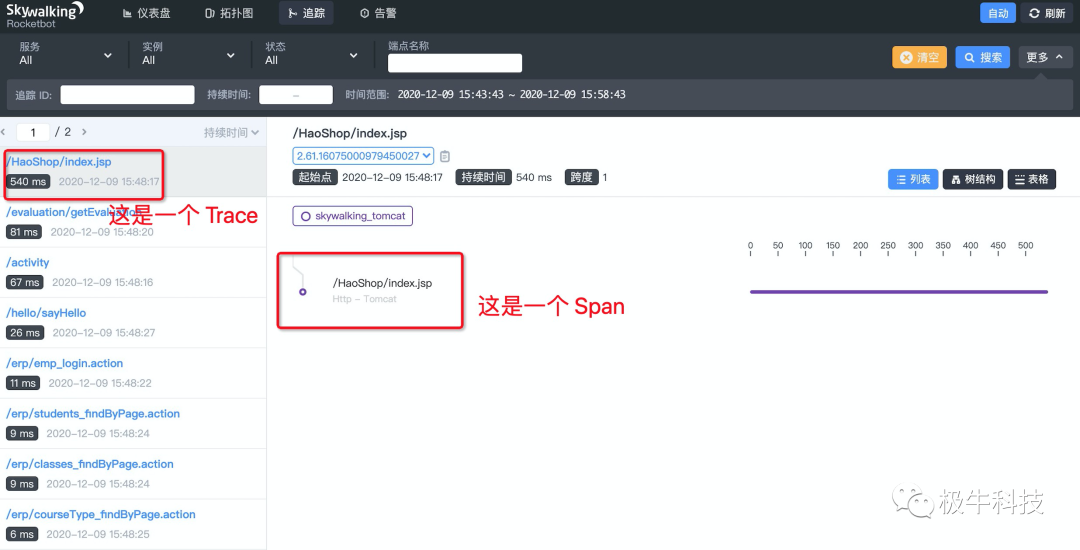Expand the 实例 instance dropdown

[x=188, y=54]
